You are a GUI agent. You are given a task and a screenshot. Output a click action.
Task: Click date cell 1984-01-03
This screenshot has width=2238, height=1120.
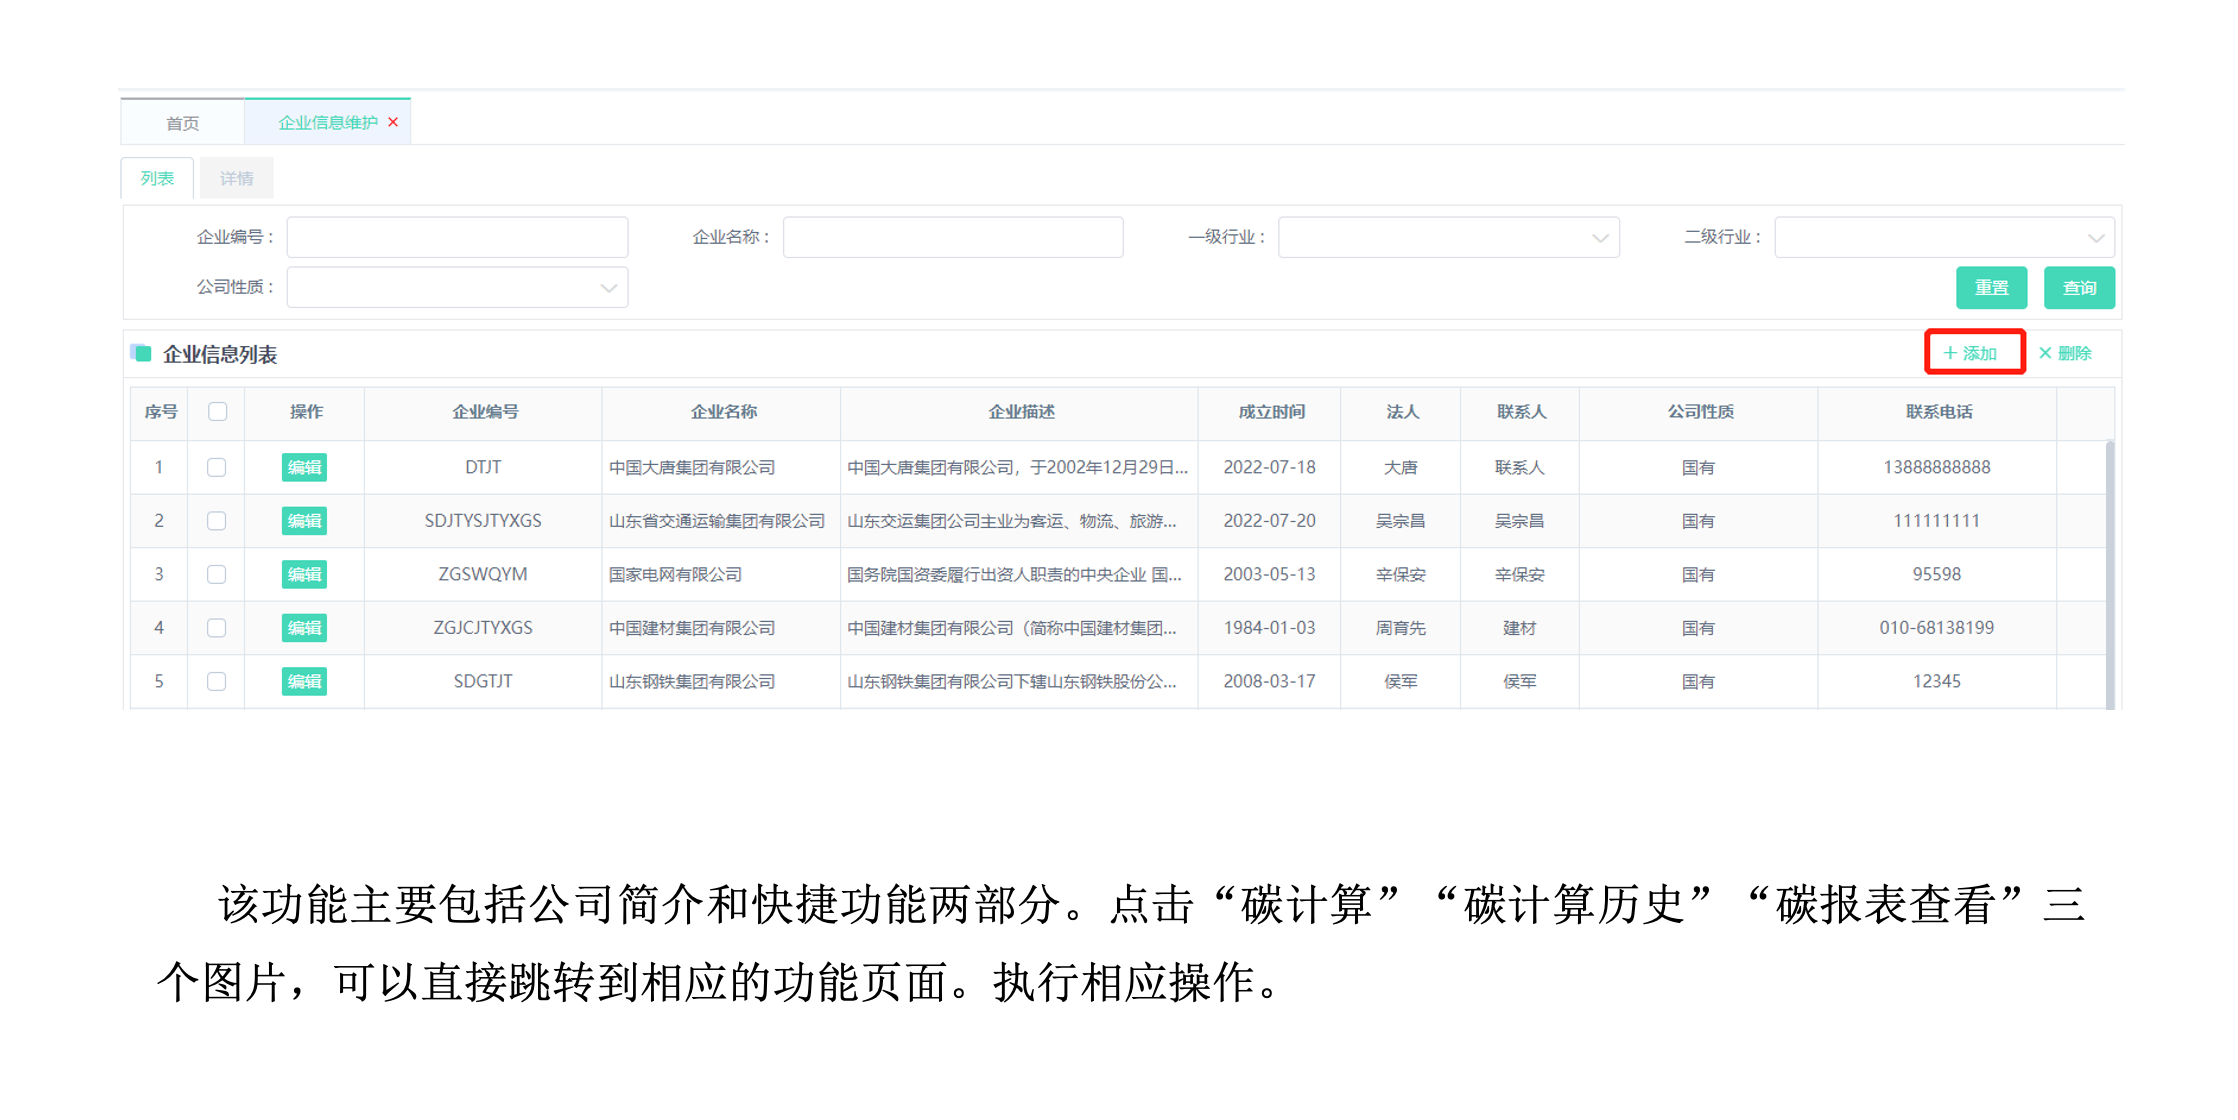[1269, 627]
